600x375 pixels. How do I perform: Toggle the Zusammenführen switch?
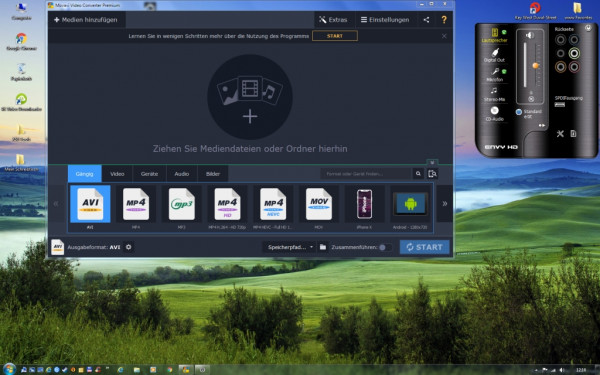384,247
